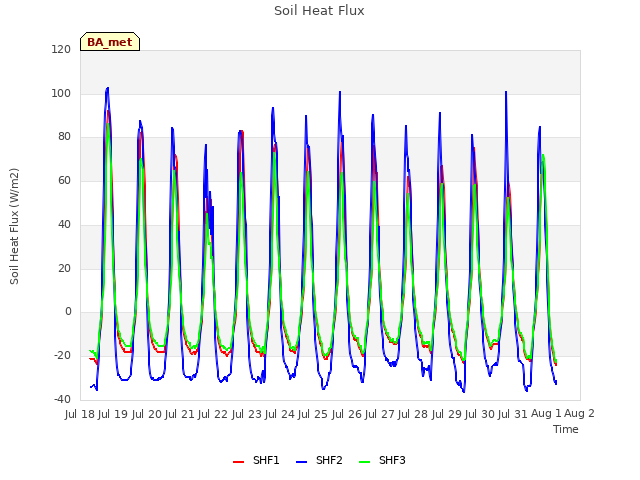Click the Jul 21 x-axis label
The width and height of the screenshot is (640, 480).
[180, 414]
